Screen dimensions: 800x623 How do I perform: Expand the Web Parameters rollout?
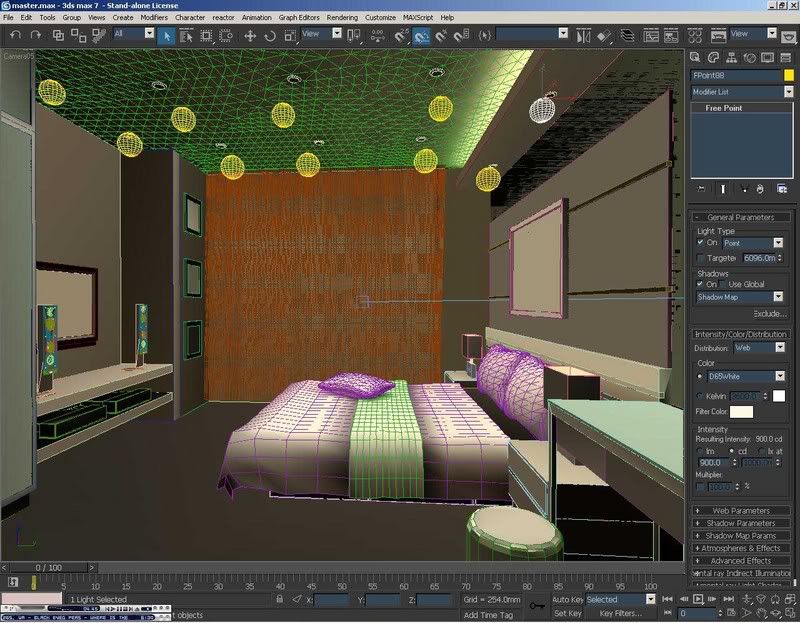[x=741, y=511]
